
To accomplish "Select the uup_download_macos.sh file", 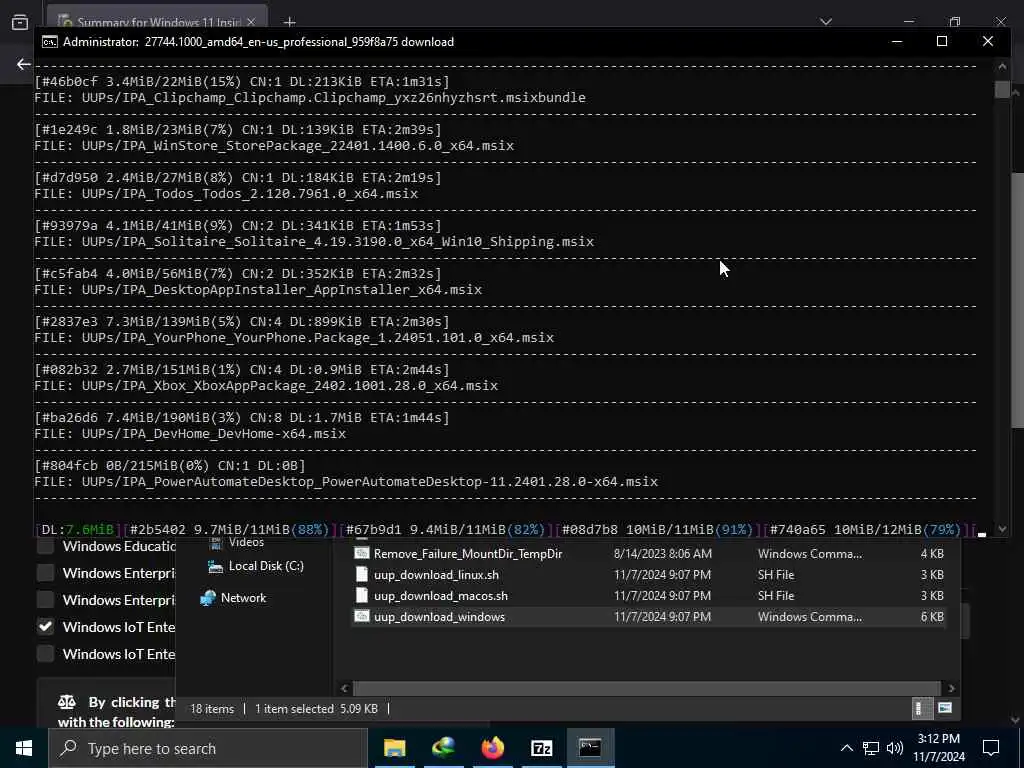I will point(648,596).
